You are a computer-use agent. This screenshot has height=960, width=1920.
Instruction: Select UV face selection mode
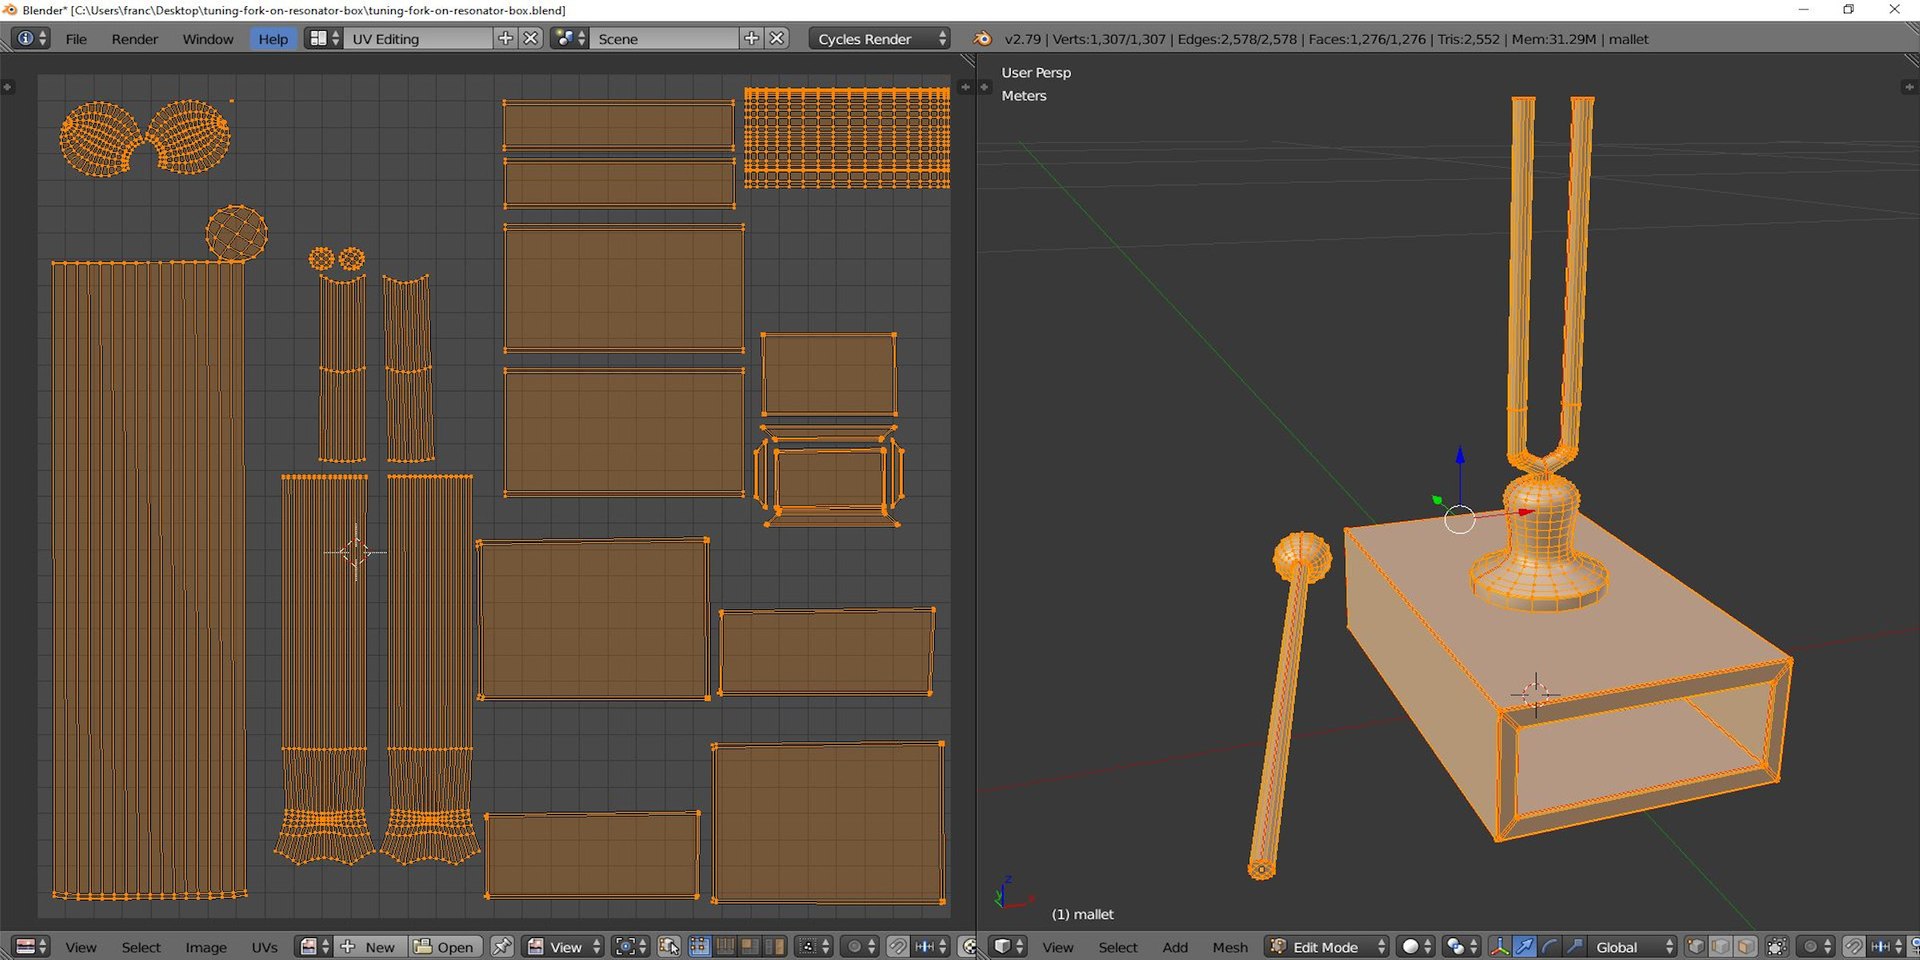point(749,946)
